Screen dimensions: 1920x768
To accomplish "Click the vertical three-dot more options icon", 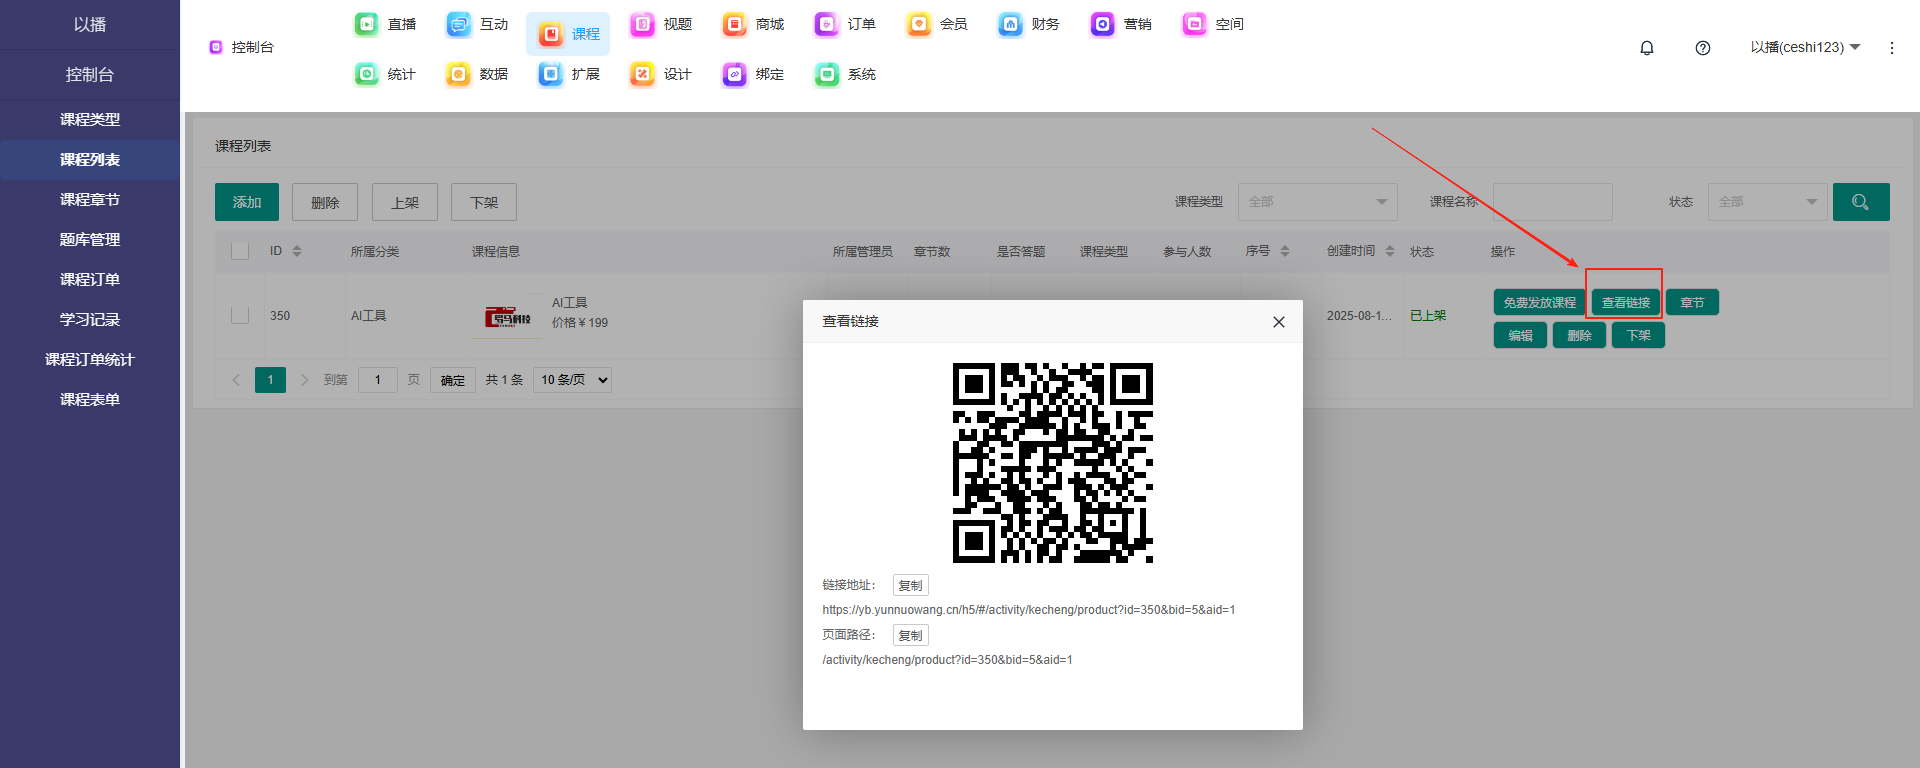I will [x=1891, y=48].
